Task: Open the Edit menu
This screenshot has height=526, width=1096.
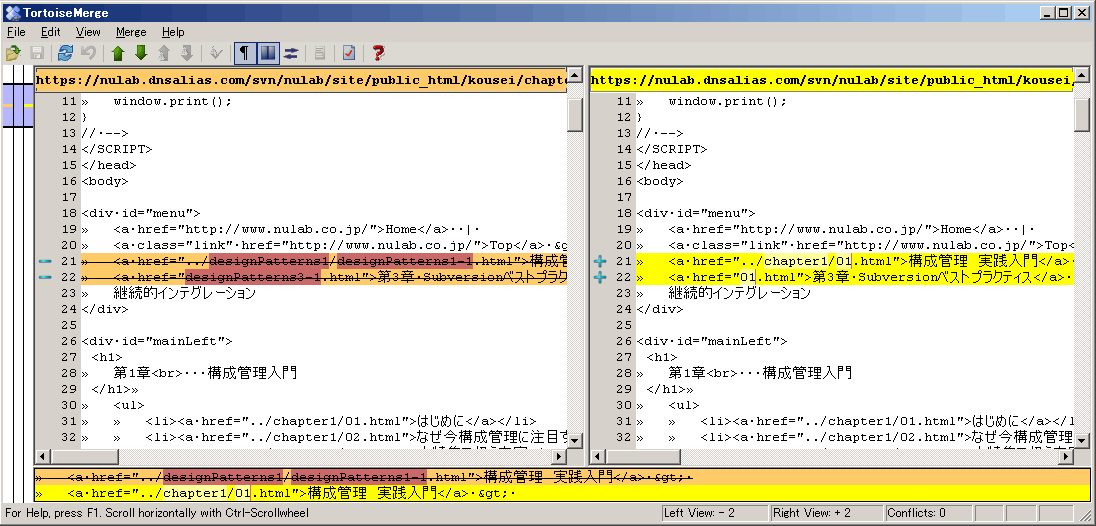Action: pyautogui.click(x=51, y=32)
